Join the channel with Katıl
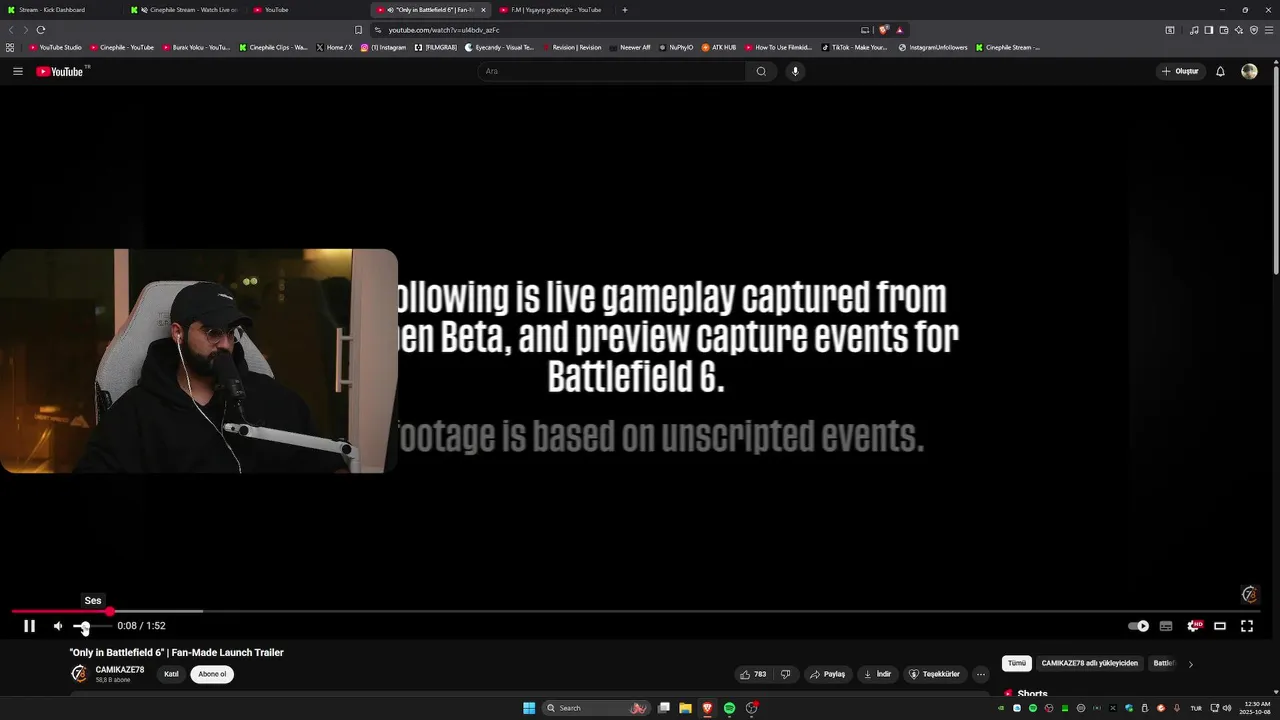Image resolution: width=1280 pixels, height=720 pixels. tap(171, 674)
